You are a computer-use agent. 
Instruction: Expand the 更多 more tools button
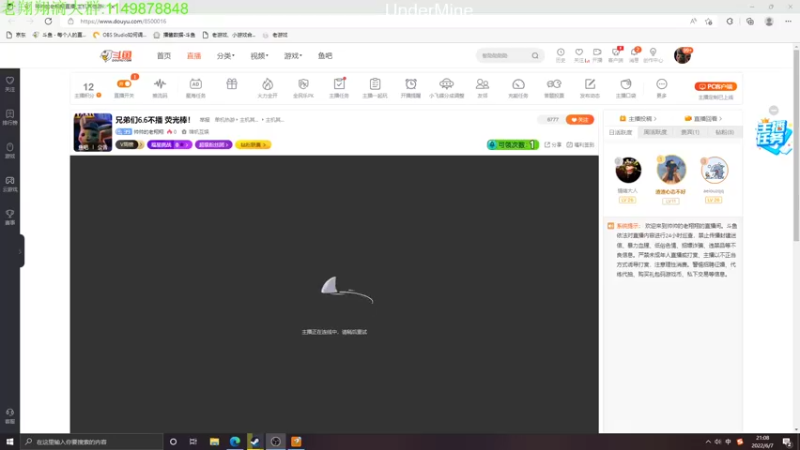[662, 87]
